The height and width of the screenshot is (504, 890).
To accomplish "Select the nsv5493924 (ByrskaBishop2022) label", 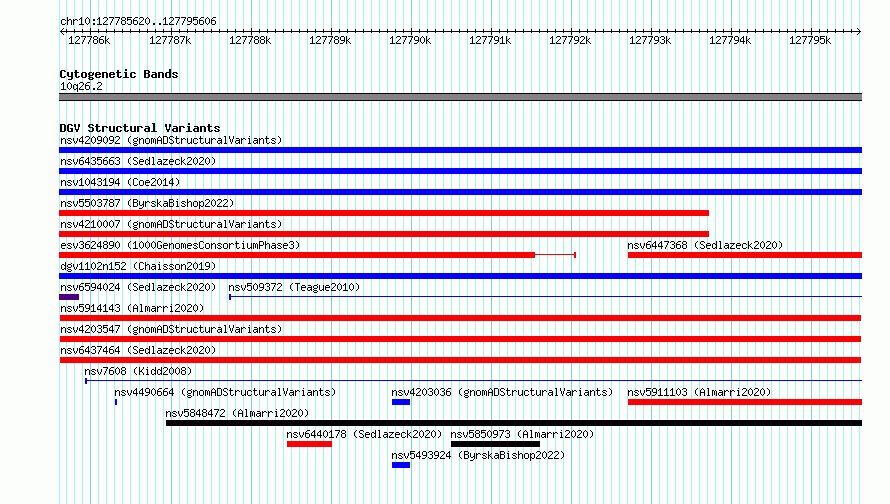I will click(478, 455).
